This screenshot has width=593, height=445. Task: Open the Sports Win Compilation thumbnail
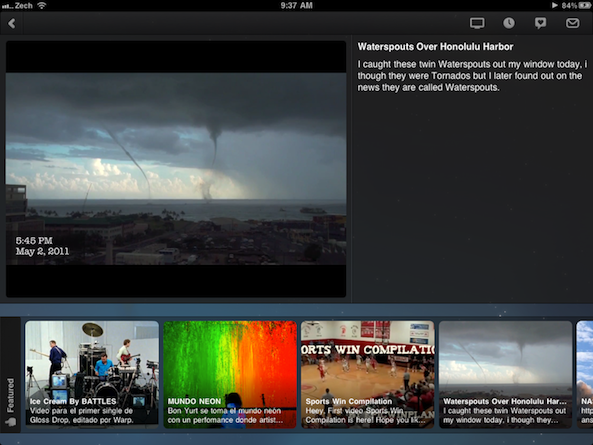(x=368, y=374)
